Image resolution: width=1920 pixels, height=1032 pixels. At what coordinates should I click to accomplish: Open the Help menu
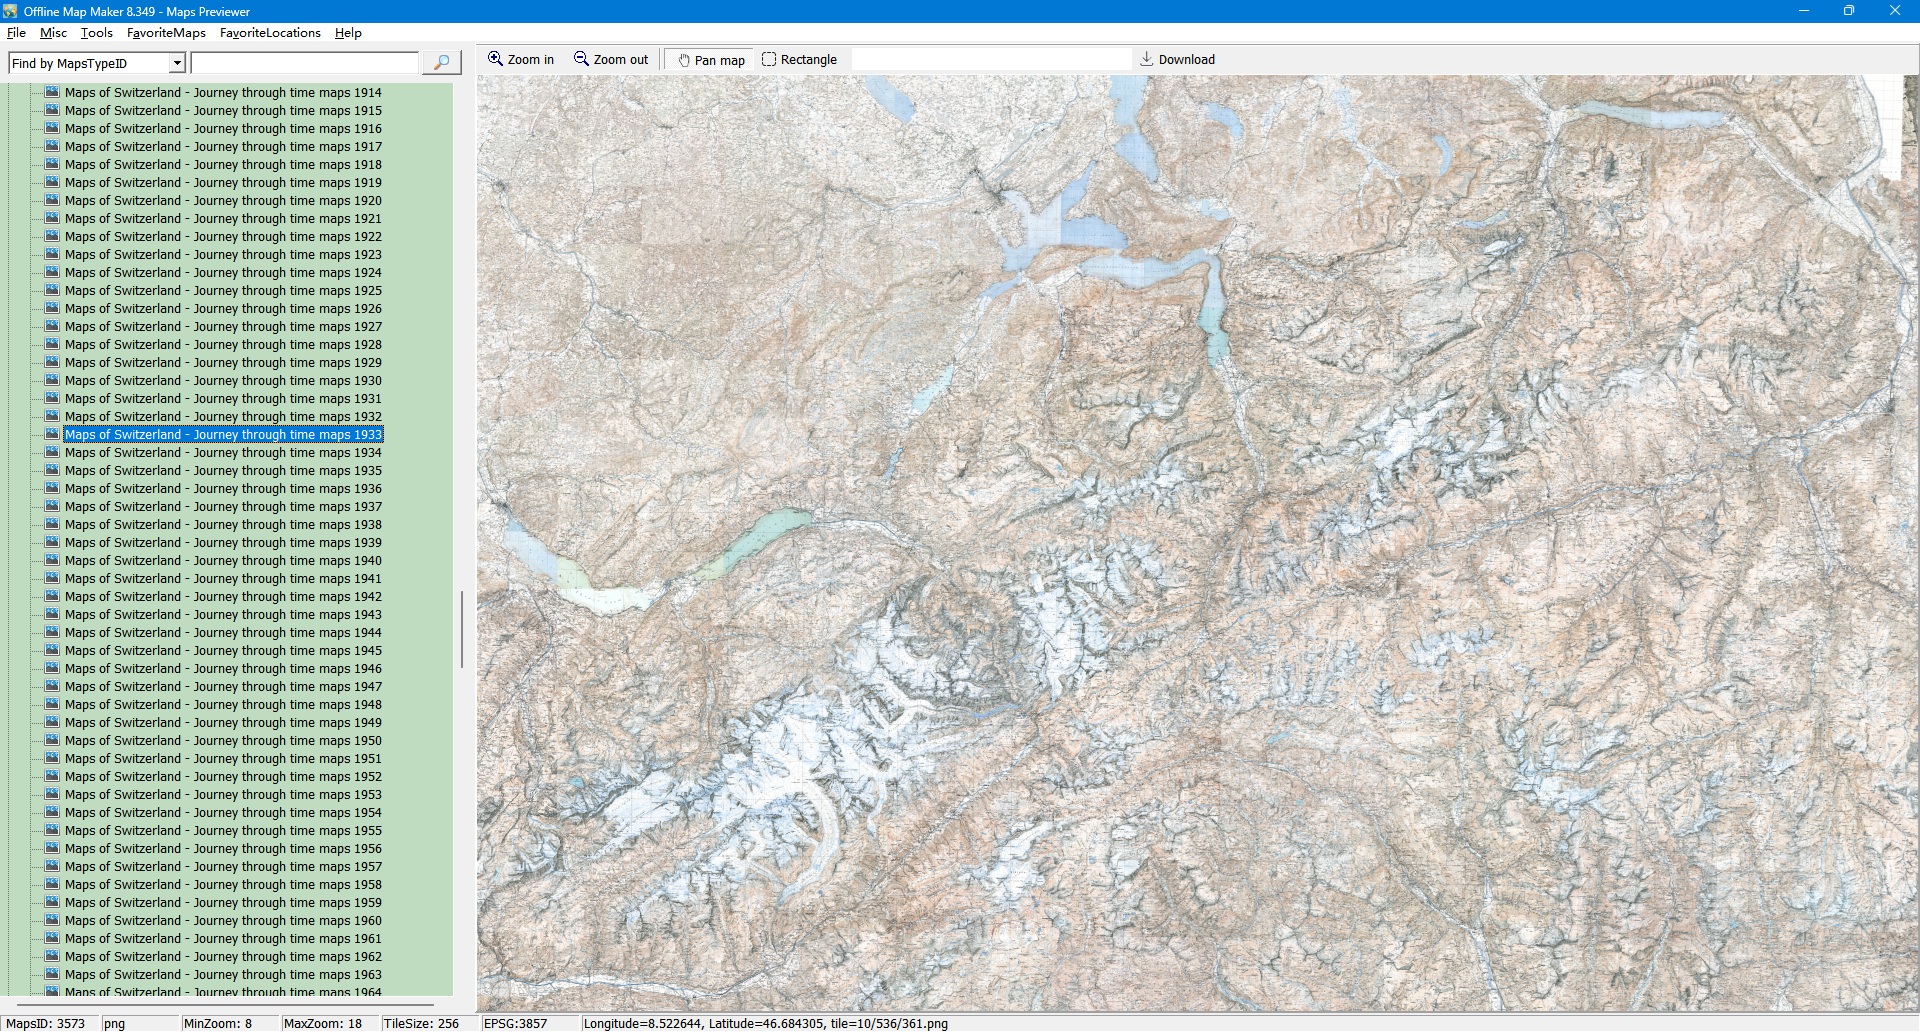348,33
